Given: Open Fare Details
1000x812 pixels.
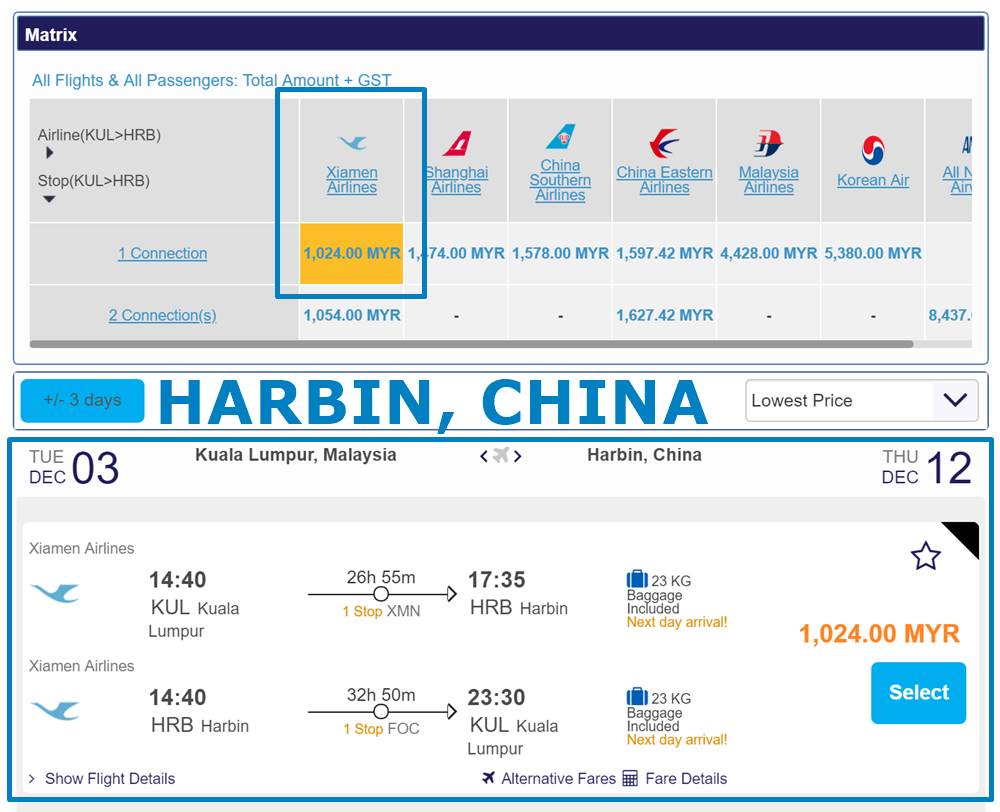Looking at the screenshot, I should point(686,778).
